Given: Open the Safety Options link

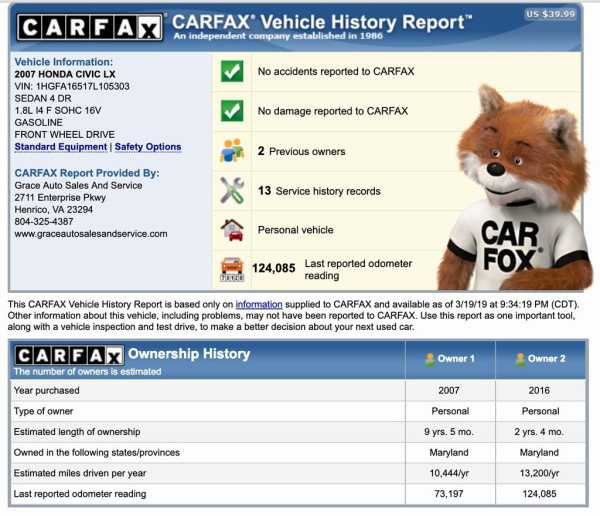Looking at the screenshot, I should [x=148, y=147].
